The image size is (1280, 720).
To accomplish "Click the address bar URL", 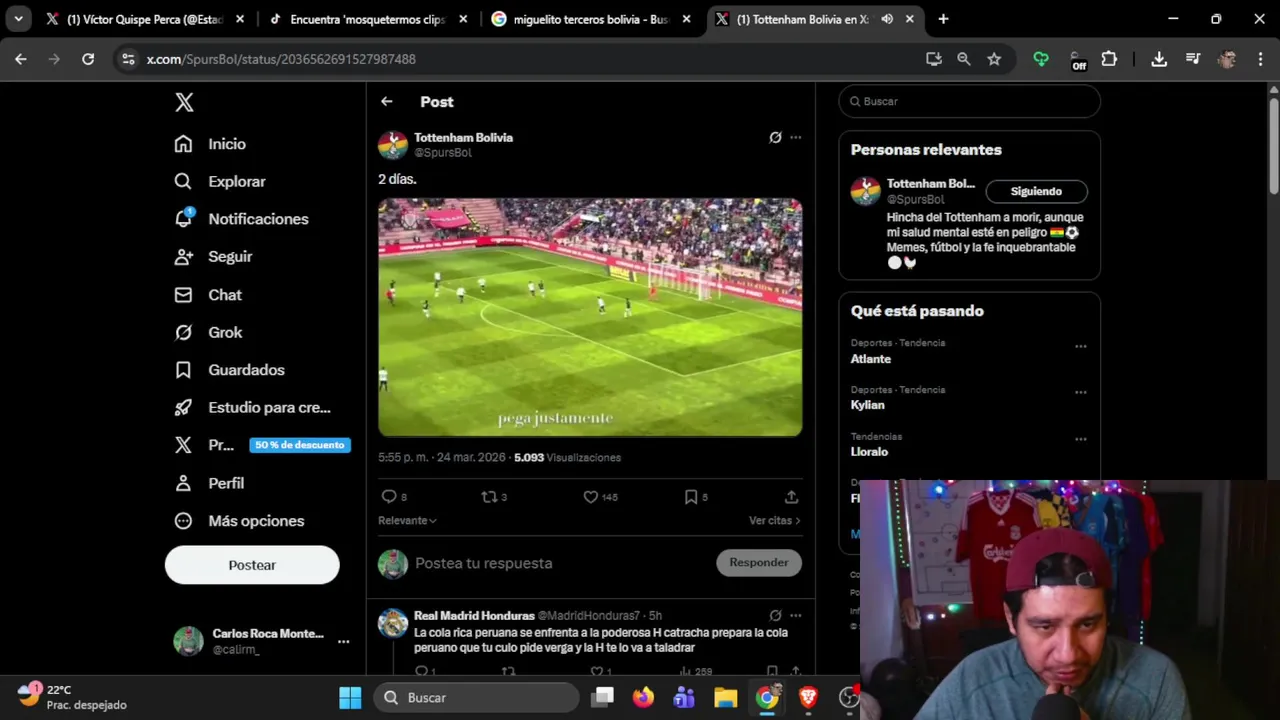I will coord(281,59).
